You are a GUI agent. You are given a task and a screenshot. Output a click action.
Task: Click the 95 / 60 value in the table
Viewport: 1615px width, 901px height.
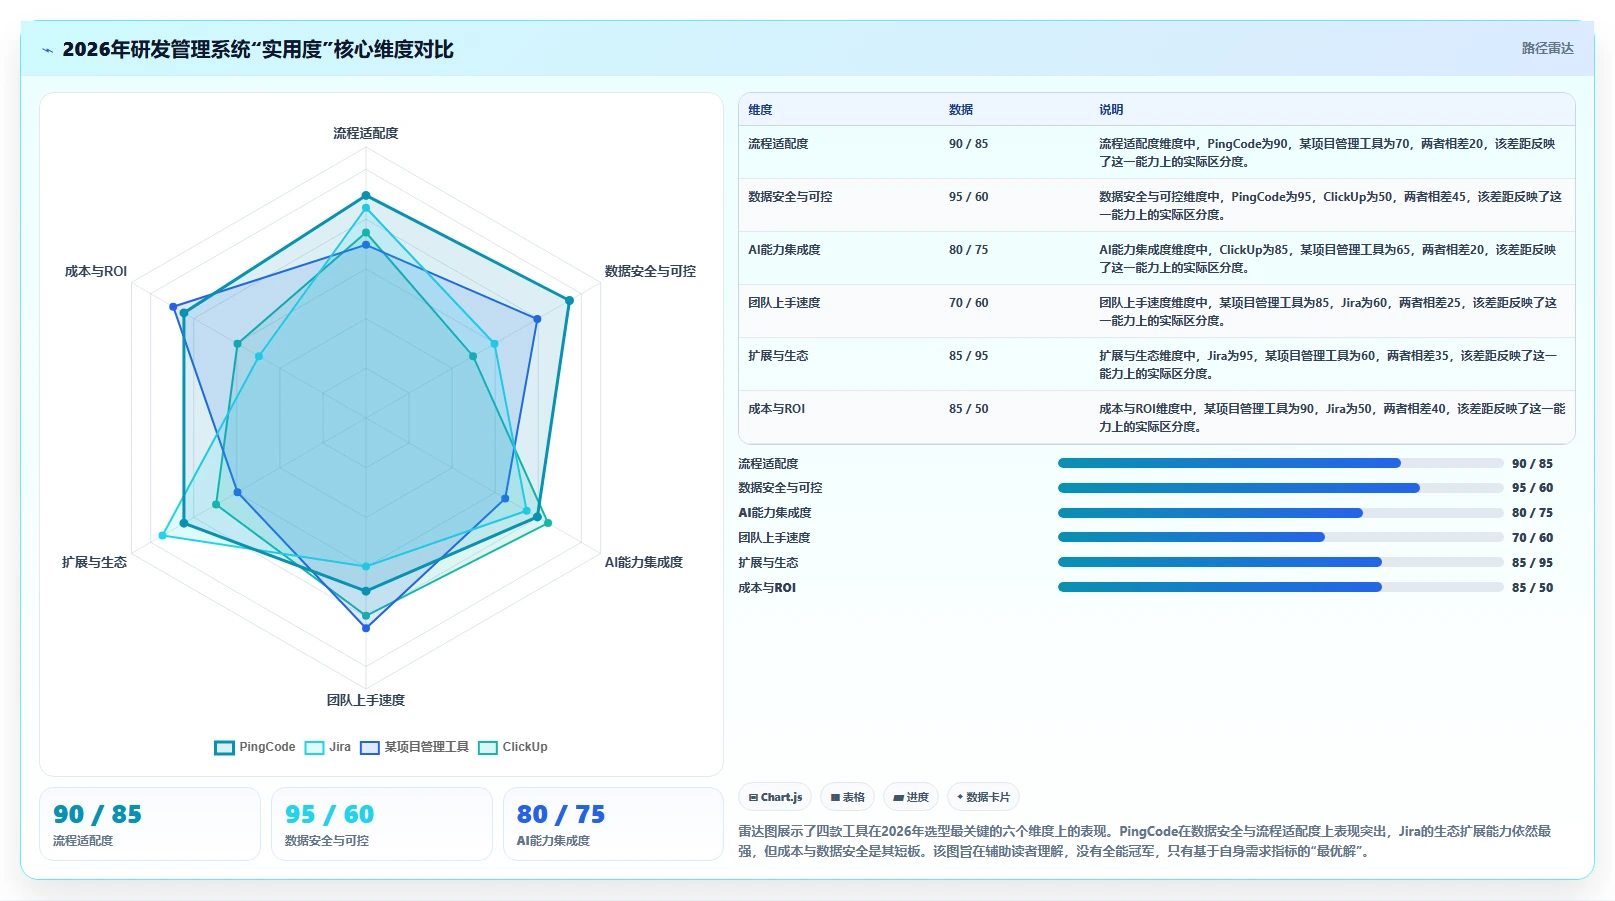968,197
